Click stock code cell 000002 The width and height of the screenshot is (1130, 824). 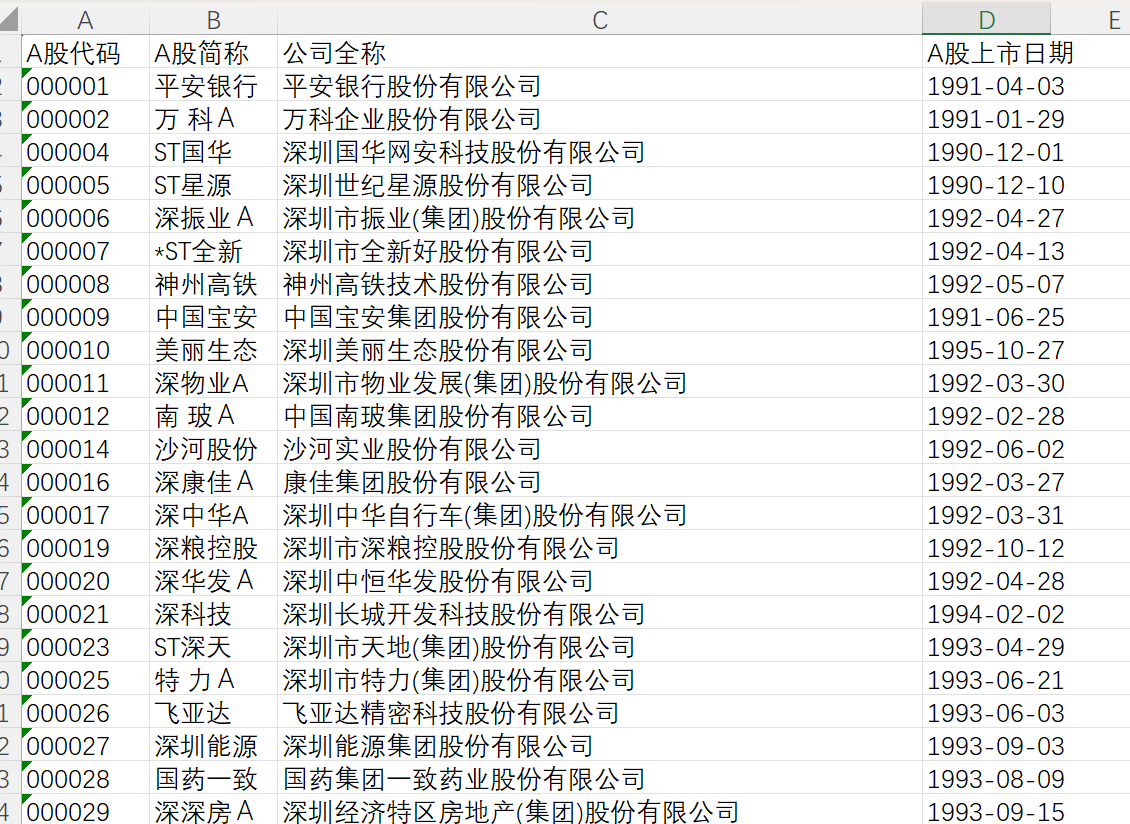pyautogui.click(x=68, y=119)
